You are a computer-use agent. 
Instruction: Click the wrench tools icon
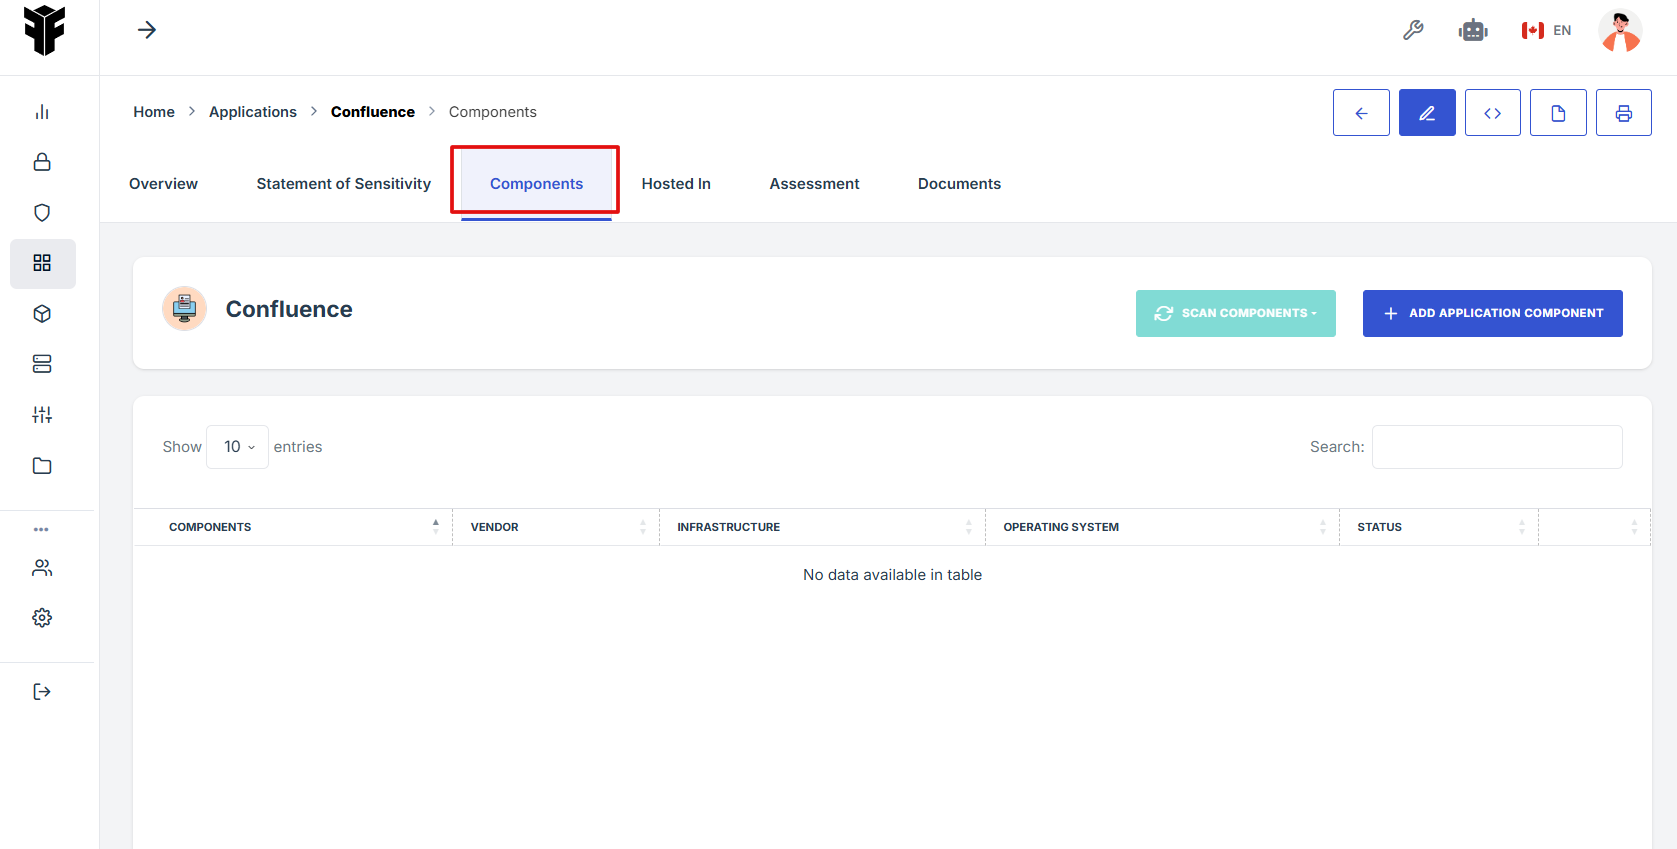tap(1413, 31)
